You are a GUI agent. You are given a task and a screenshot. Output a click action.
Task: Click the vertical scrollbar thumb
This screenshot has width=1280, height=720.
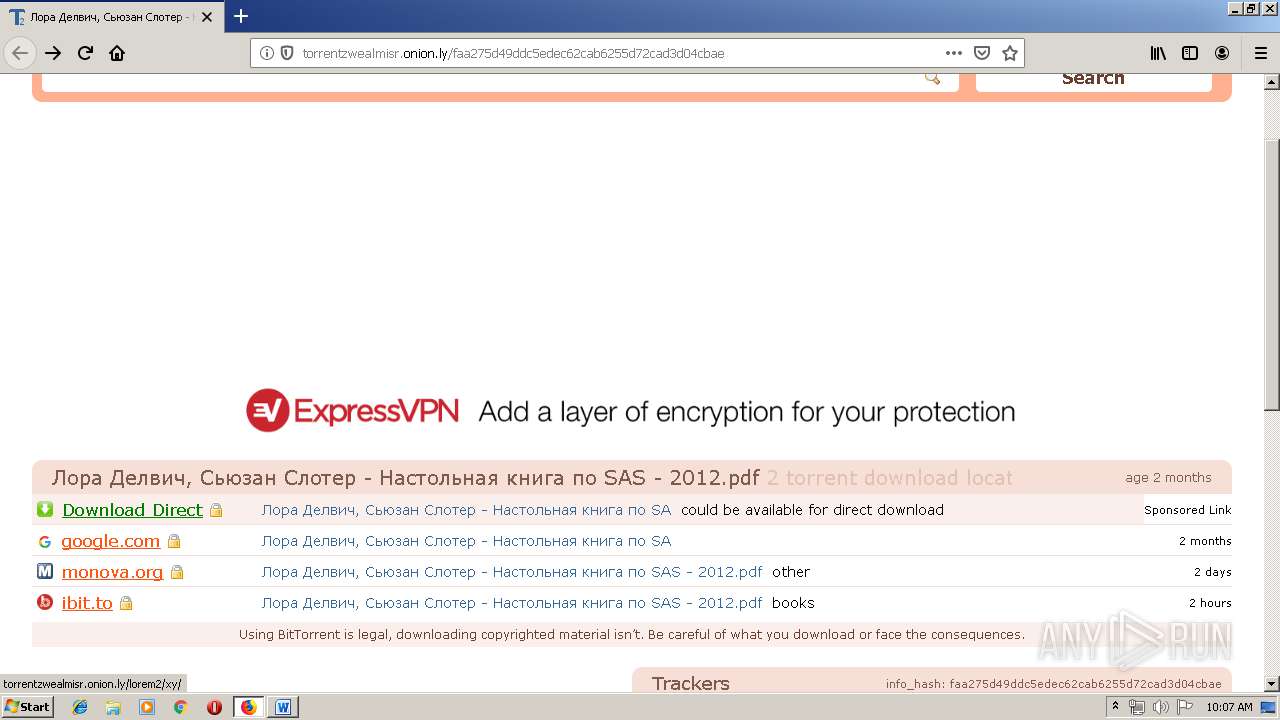coord(1272,275)
